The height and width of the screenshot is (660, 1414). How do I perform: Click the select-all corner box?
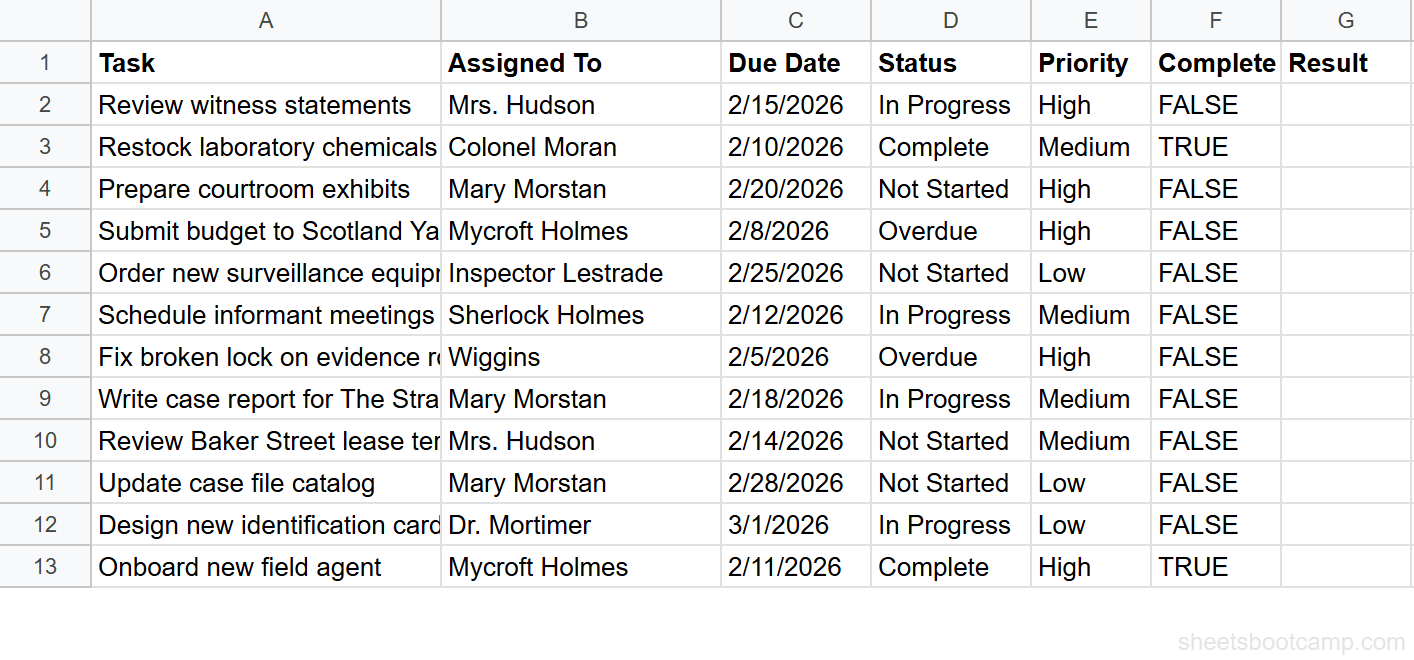point(45,20)
